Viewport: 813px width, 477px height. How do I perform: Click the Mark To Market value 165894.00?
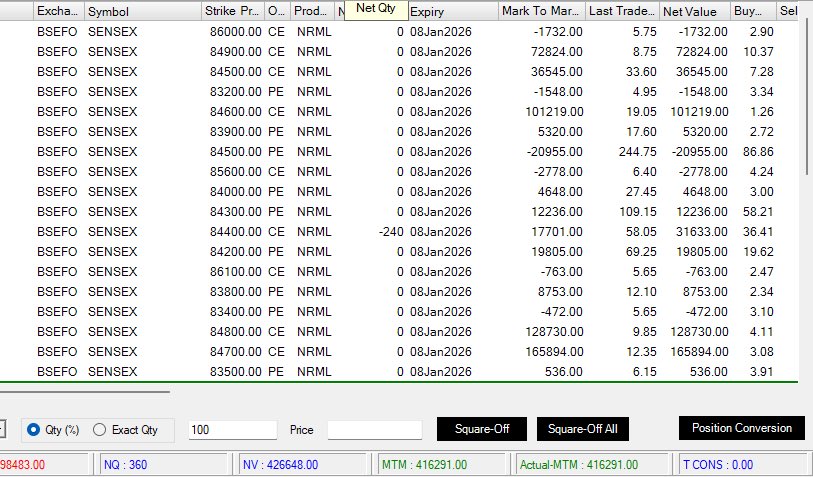554,352
